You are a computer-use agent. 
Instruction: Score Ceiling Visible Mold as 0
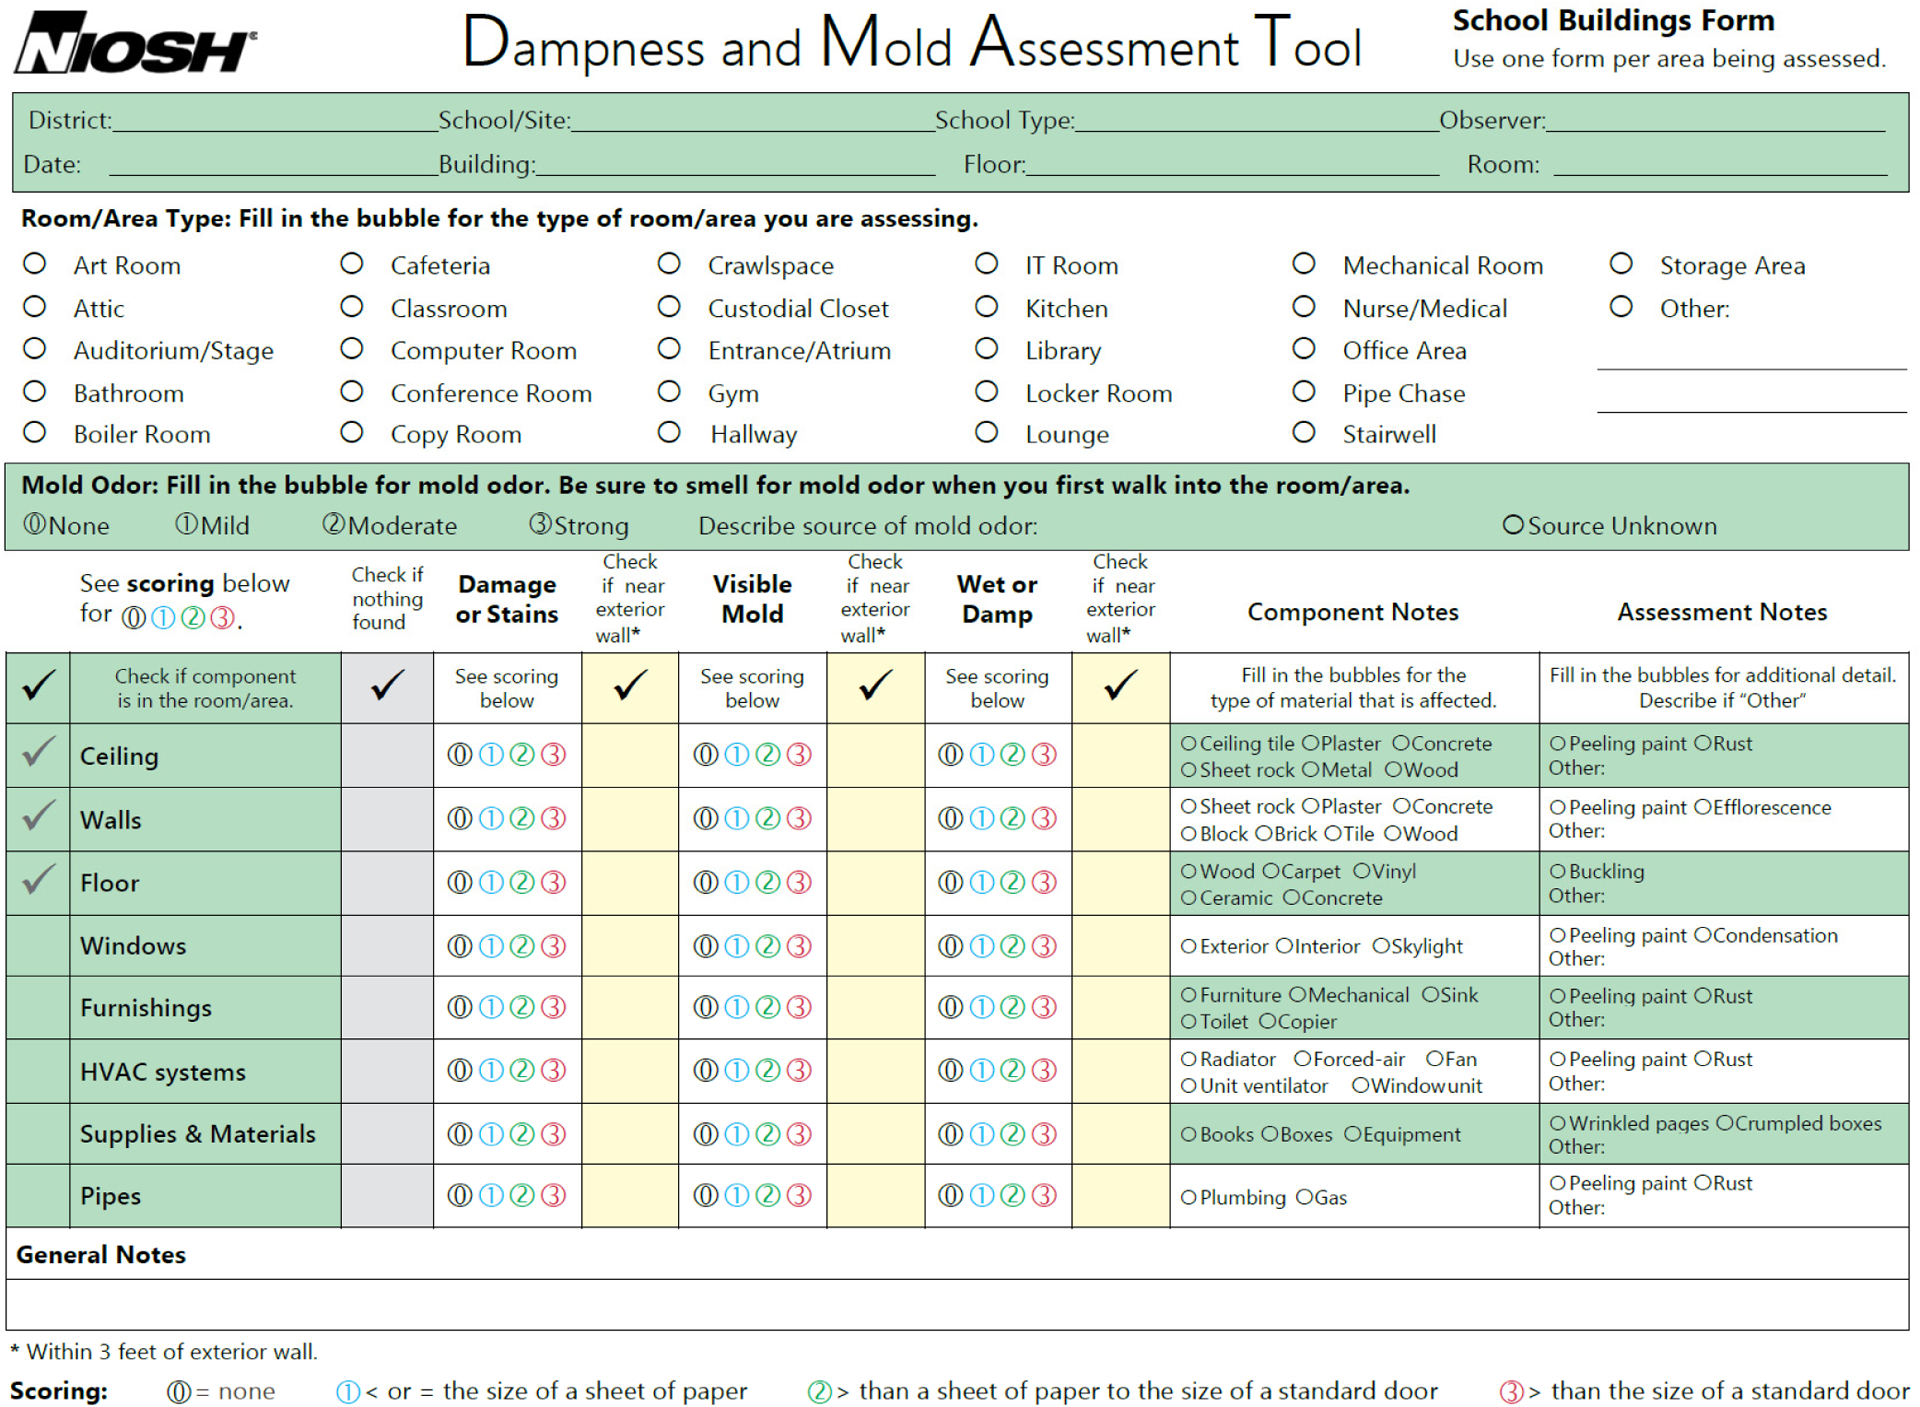(x=706, y=754)
